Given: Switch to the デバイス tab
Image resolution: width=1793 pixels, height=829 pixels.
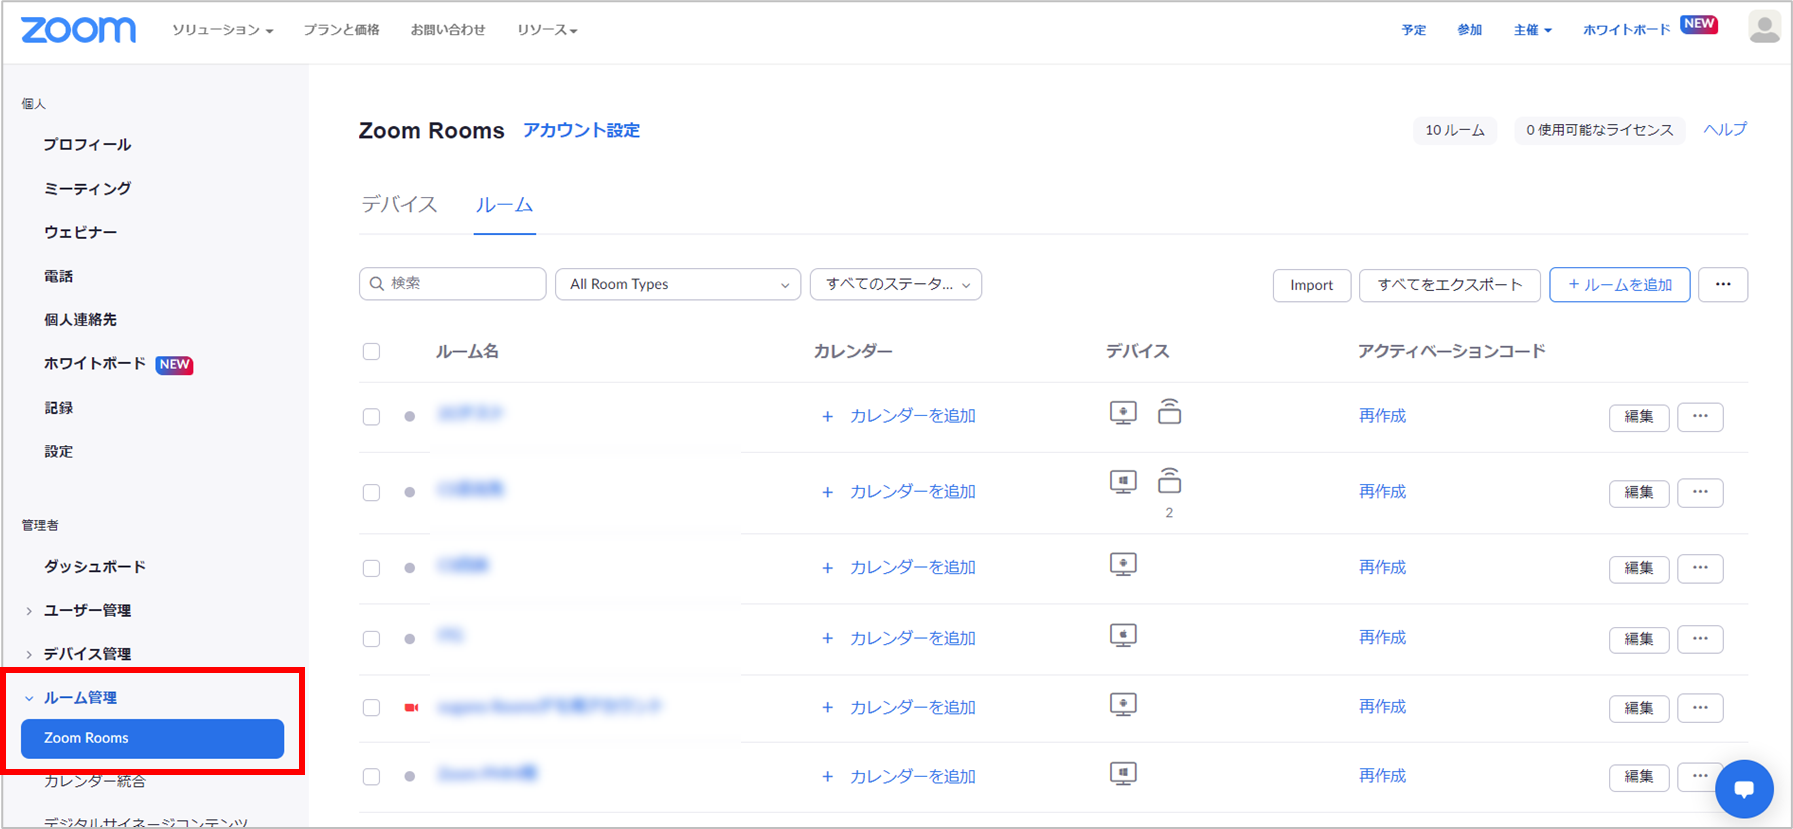Looking at the screenshot, I should (399, 205).
